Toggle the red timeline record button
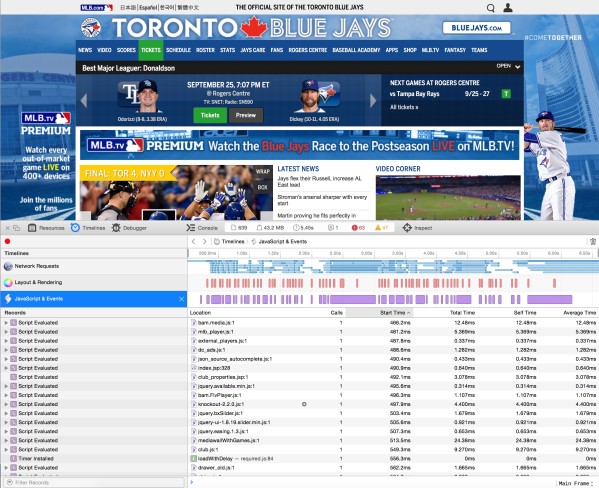The image size is (599, 488). click(7, 241)
